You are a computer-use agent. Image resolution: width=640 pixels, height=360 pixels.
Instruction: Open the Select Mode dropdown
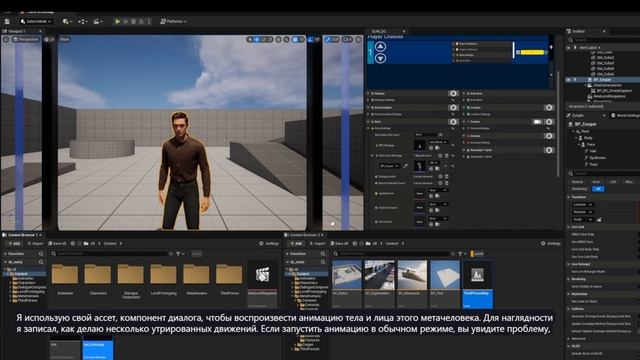pos(36,21)
